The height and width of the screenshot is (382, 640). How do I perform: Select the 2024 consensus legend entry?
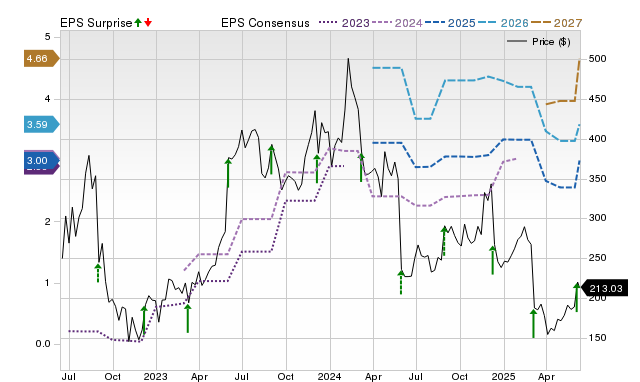tap(397, 23)
